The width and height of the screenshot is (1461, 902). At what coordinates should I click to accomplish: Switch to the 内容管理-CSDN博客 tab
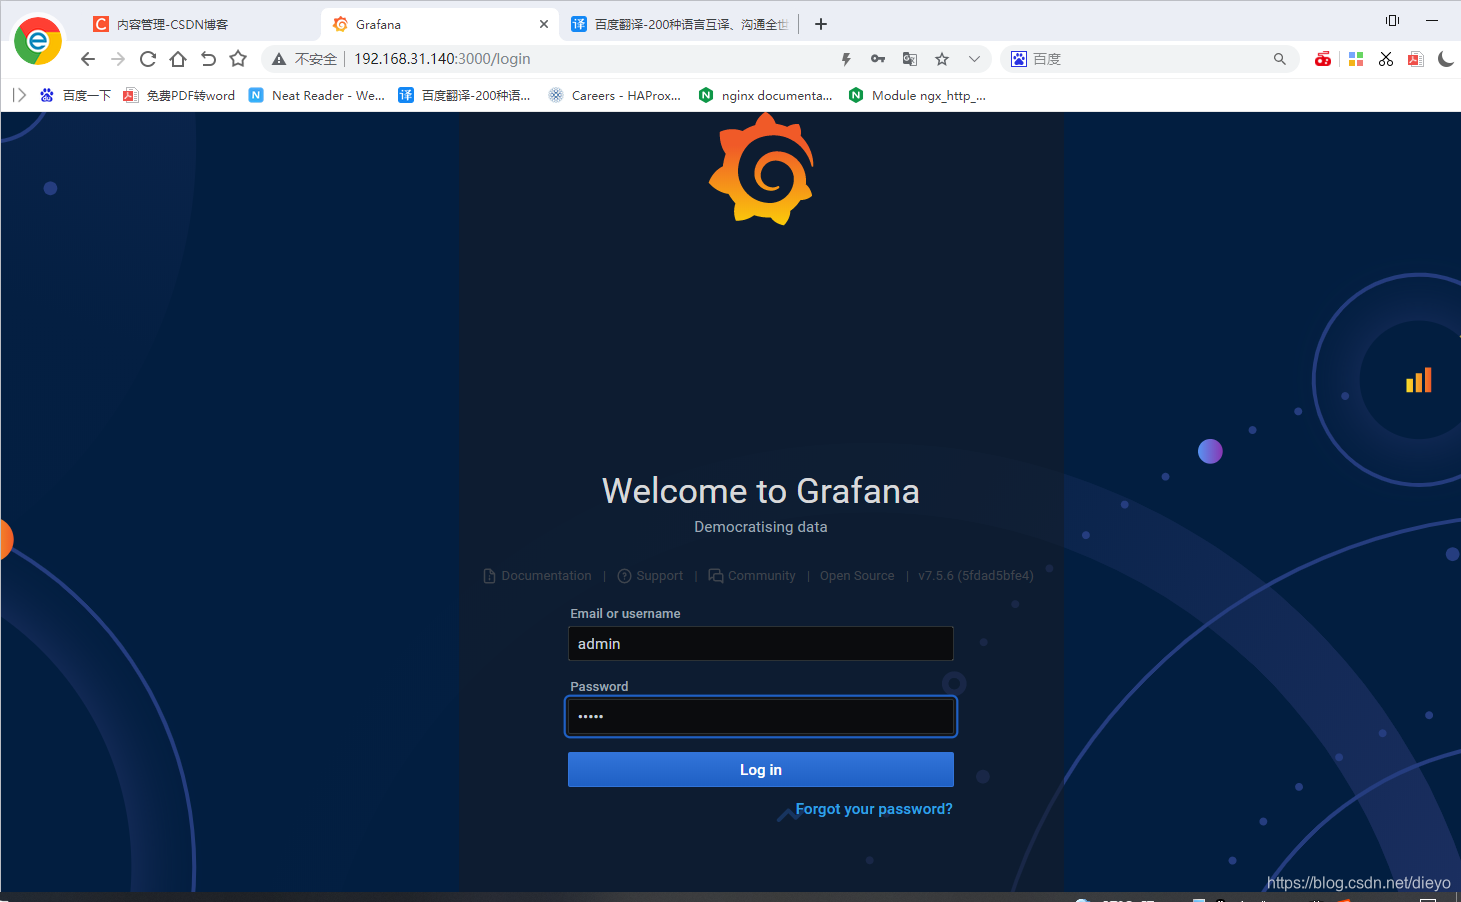200,24
